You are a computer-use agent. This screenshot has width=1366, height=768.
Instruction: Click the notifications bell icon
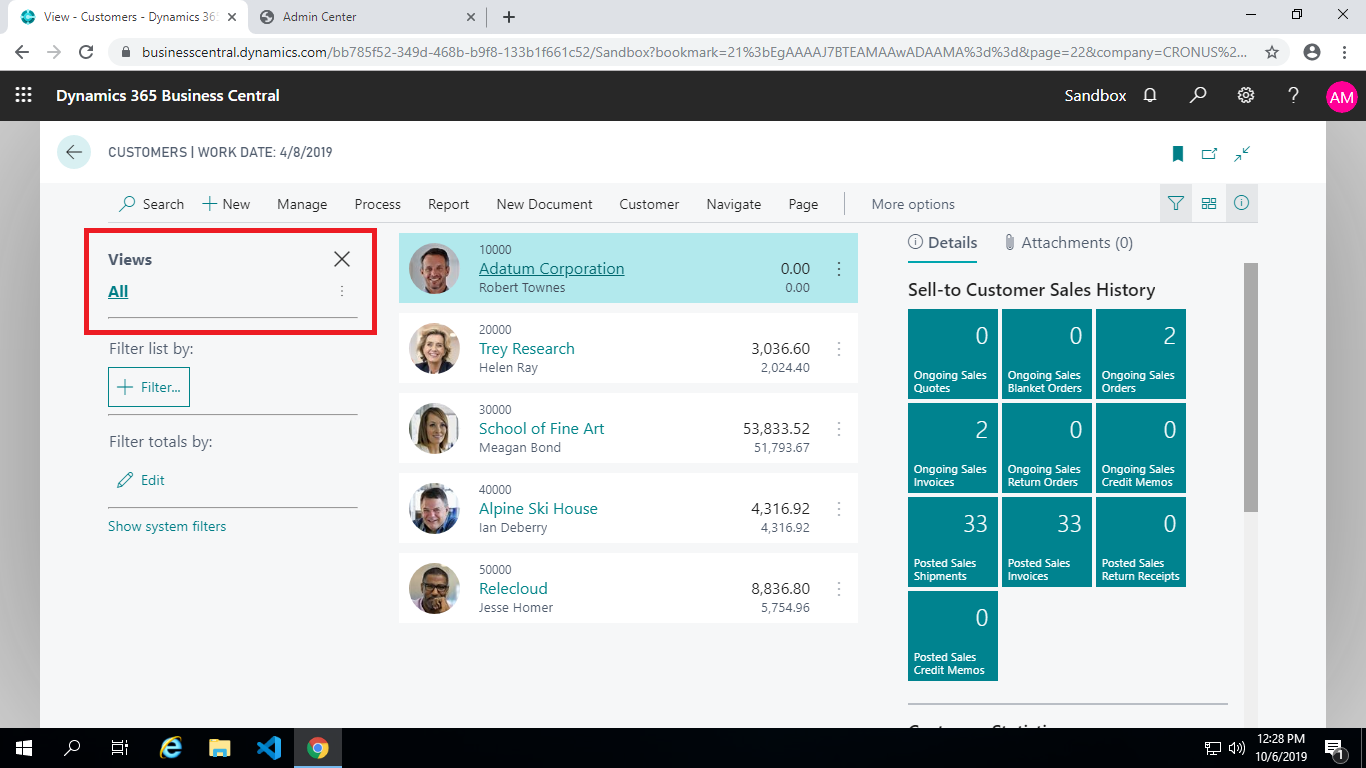click(1150, 95)
